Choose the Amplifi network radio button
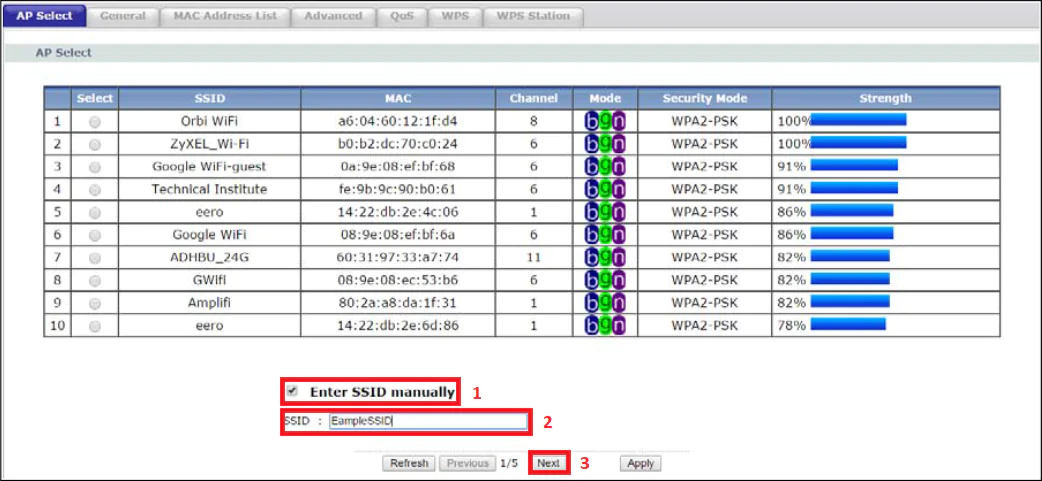 click(95, 303)
